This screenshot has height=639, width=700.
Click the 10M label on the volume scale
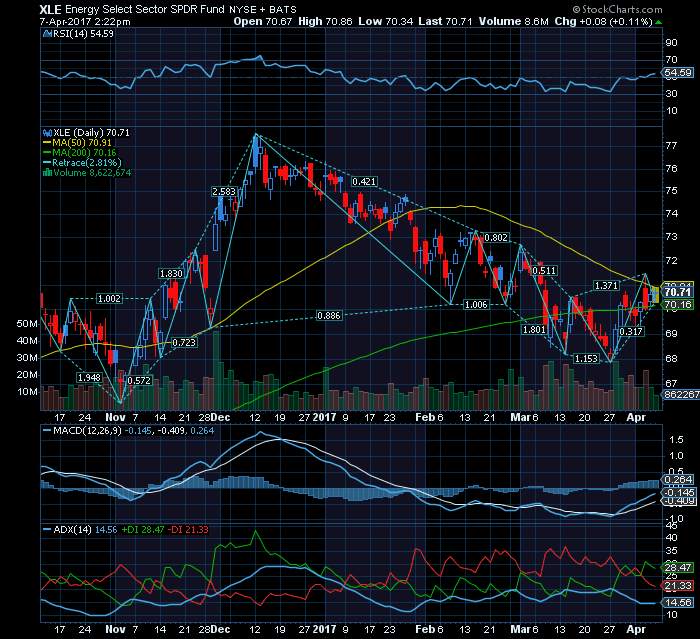[x=27, y=392]
